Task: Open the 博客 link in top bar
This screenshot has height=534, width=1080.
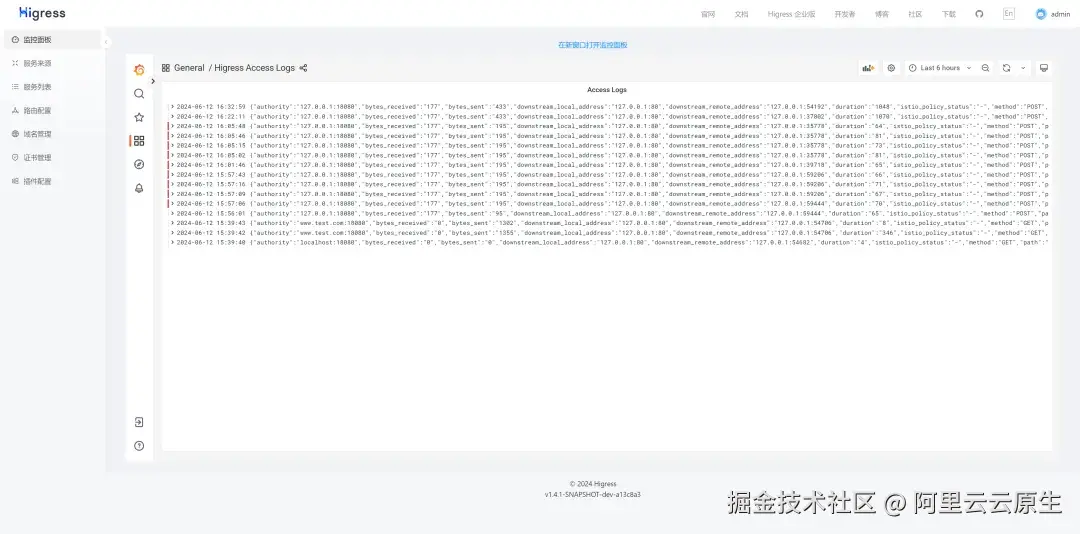Action: point(882,14)
